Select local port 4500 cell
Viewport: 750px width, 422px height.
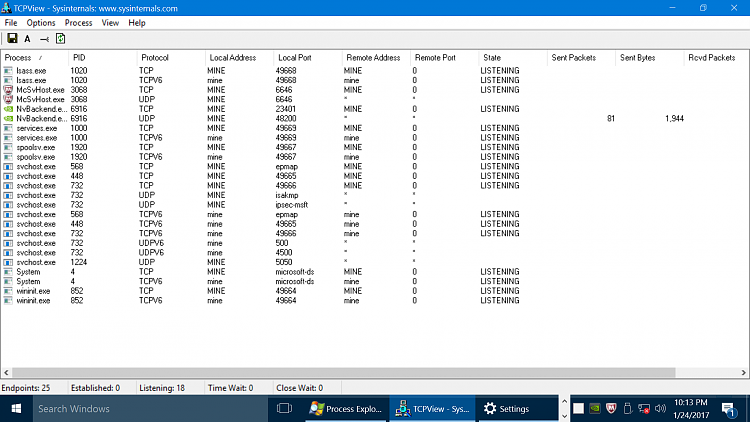[x=284, y=253]
